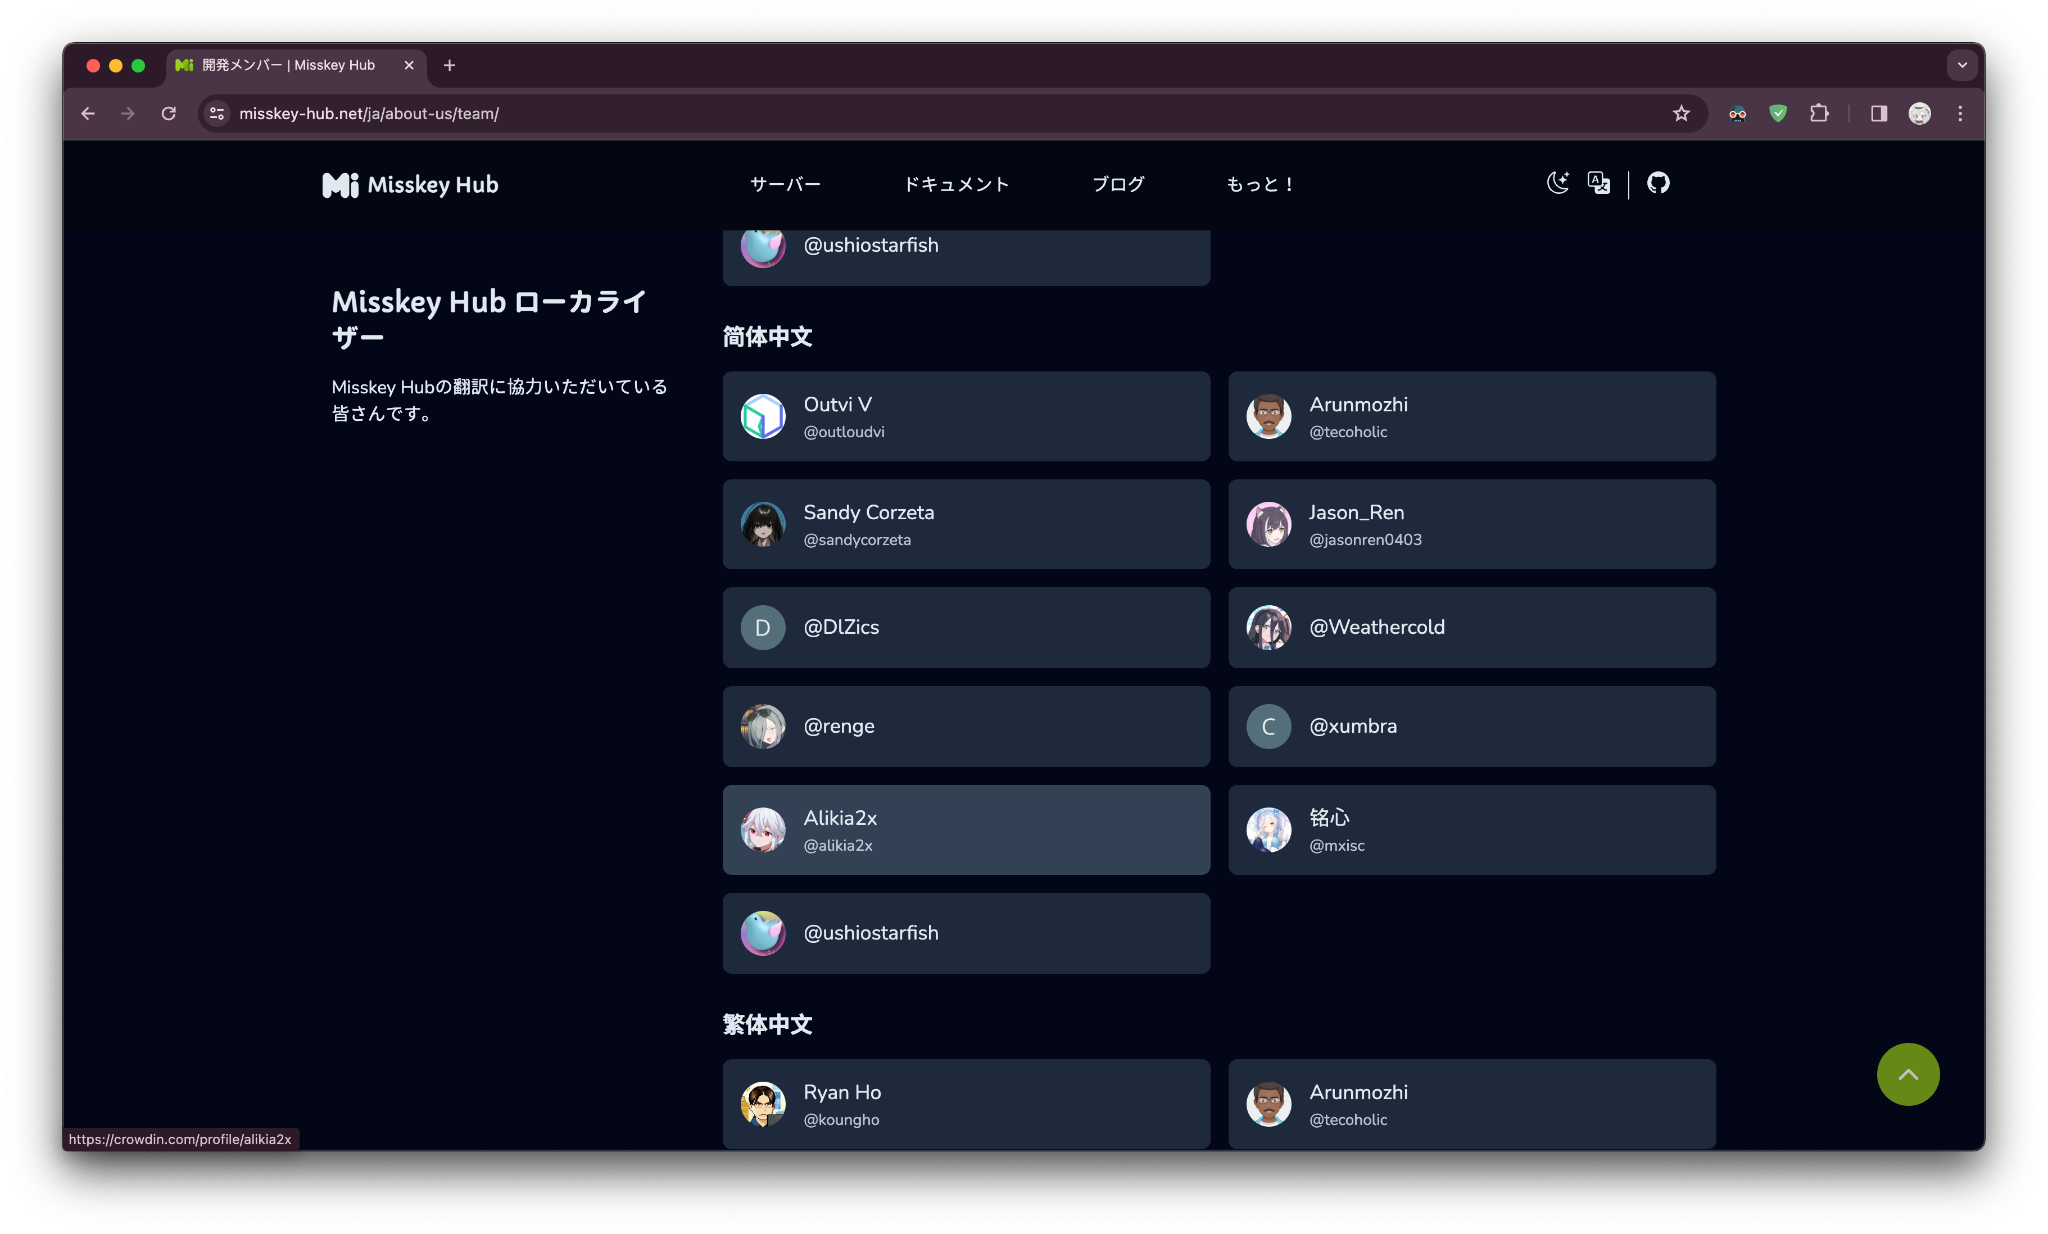
Task: Expand the tab search dropdown chevron
Action: pos(1962,65)
